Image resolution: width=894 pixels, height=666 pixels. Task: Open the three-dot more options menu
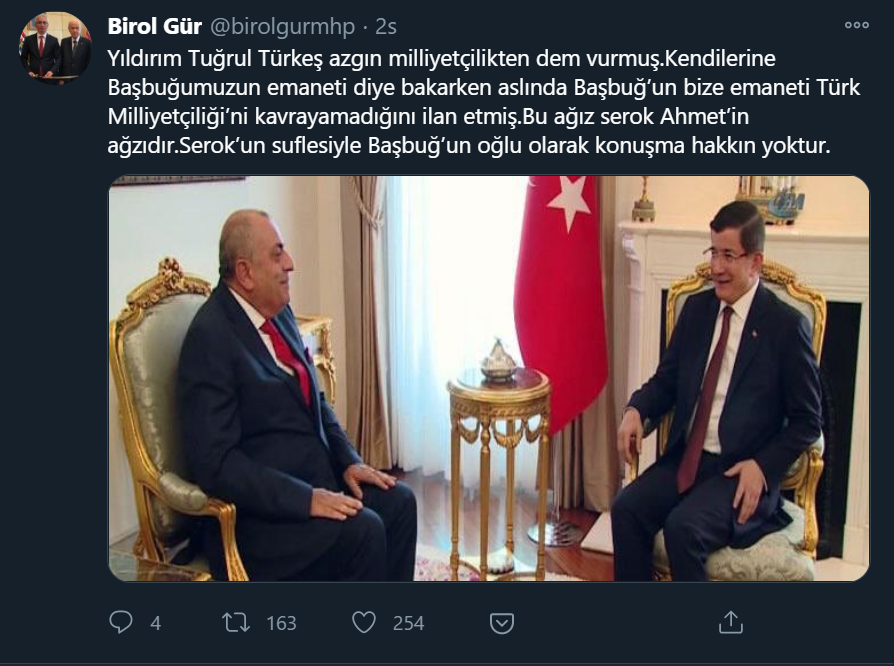[x=856, y=25]
